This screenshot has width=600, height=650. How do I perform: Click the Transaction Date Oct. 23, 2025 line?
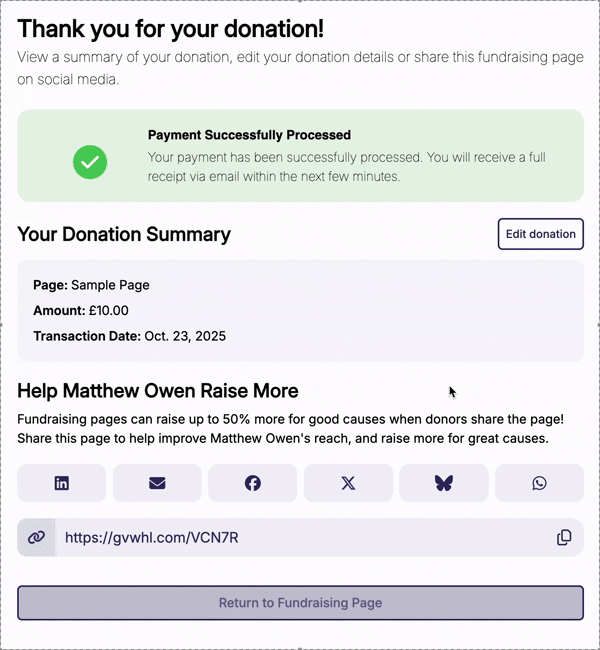point(129,336)
